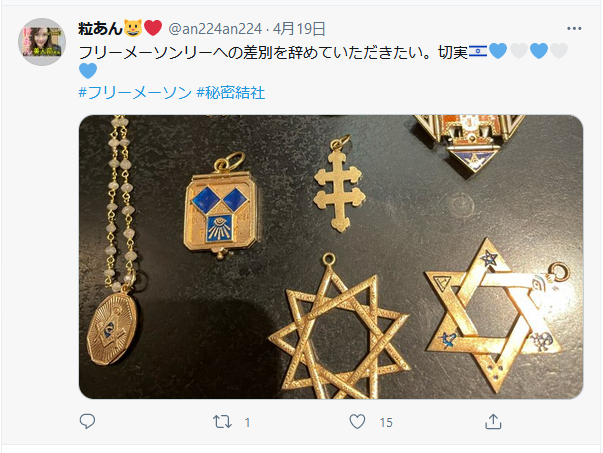Click the six-pointed star pendant in photo
Image resolution: width=603 pixels, height=453 pixels.
point(495,314)
